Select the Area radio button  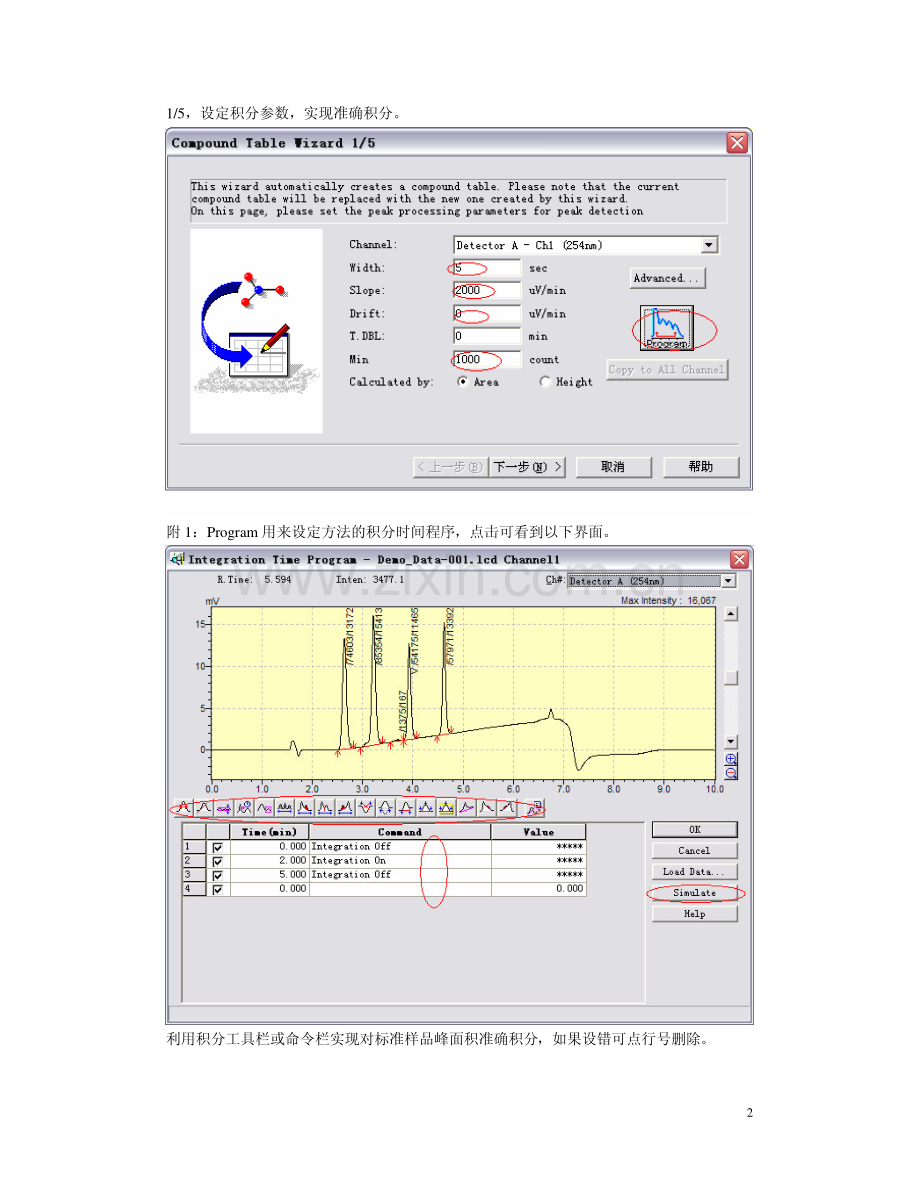coord(462,382)
